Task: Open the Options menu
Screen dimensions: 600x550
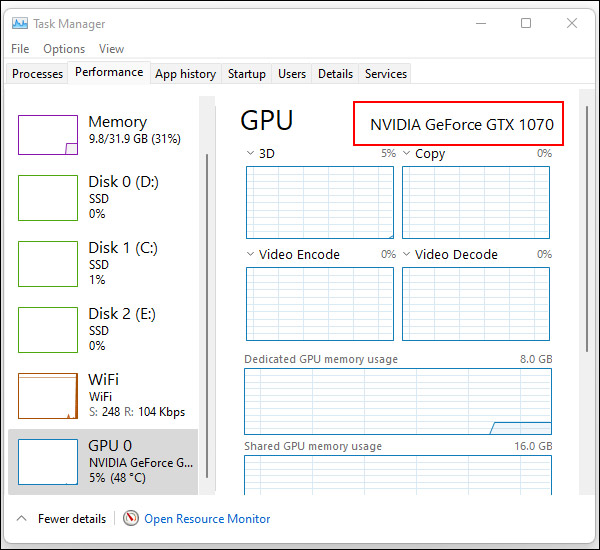Action: click(64, 49)
